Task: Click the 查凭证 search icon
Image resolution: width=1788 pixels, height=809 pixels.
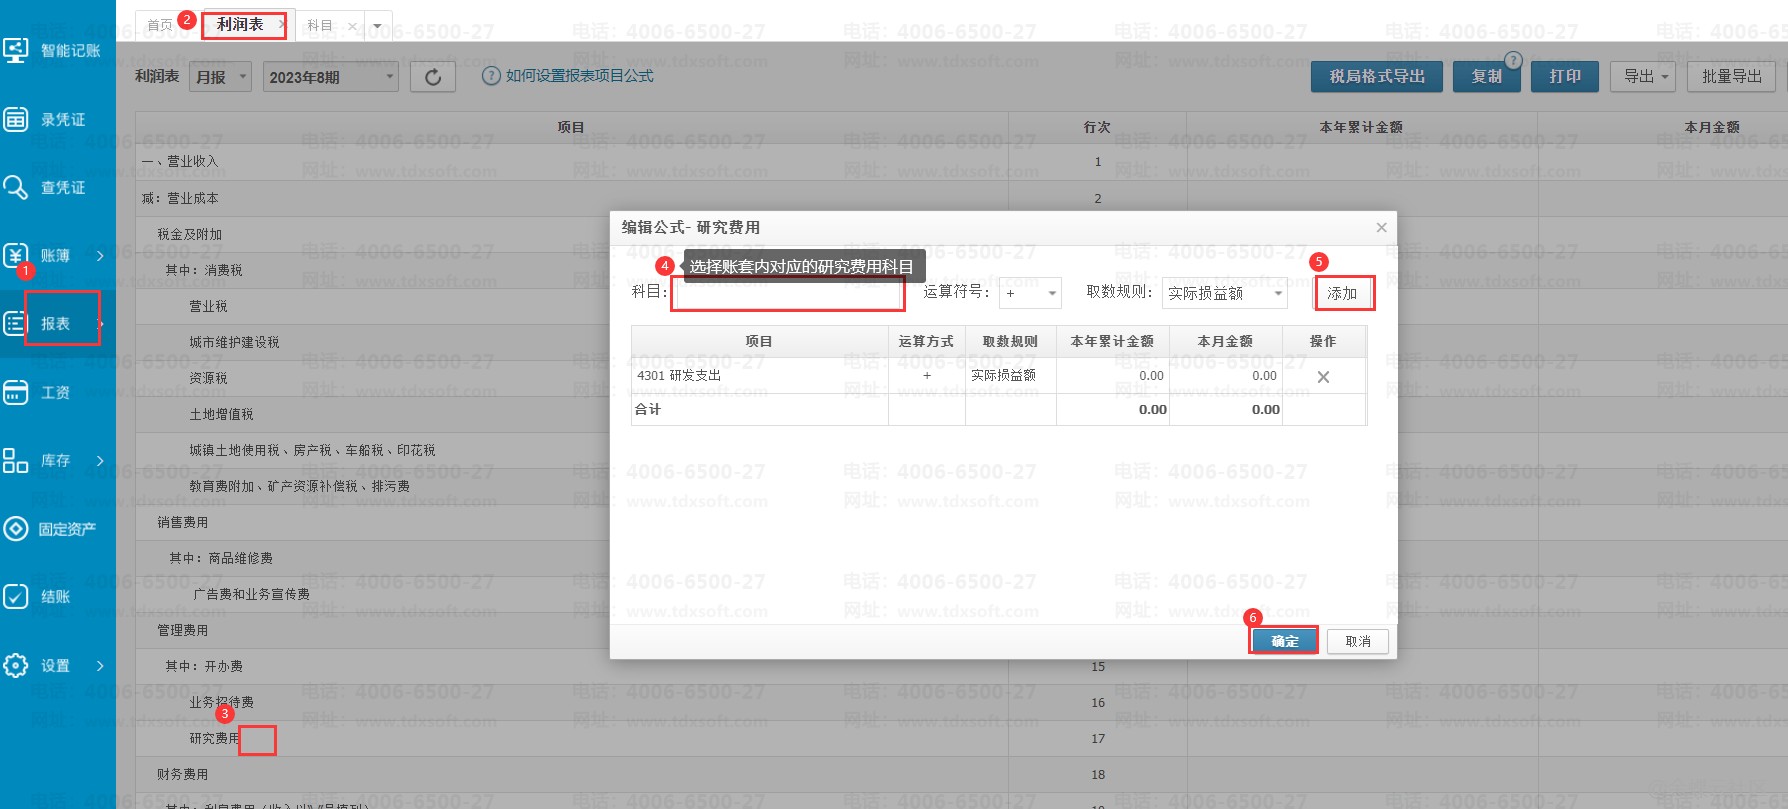Action: pyautogui.click(x=16, y=187)
